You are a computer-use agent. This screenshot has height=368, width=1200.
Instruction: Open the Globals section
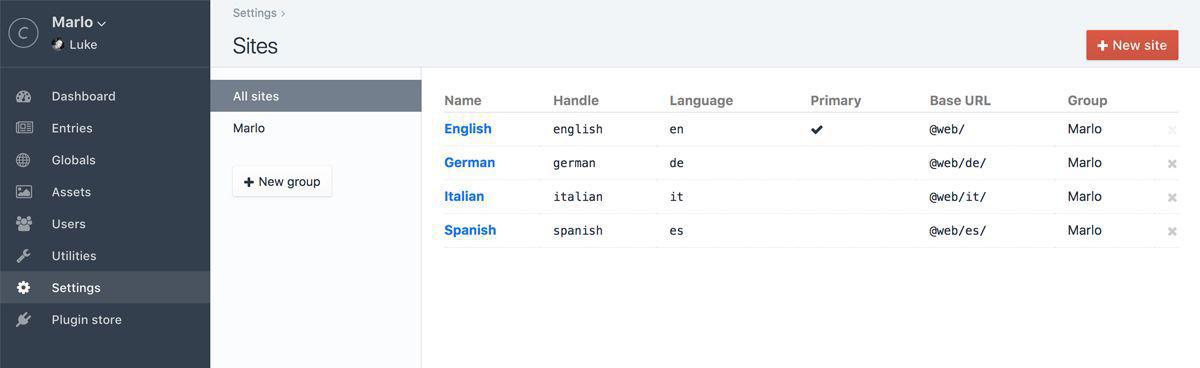coord(105,160)
